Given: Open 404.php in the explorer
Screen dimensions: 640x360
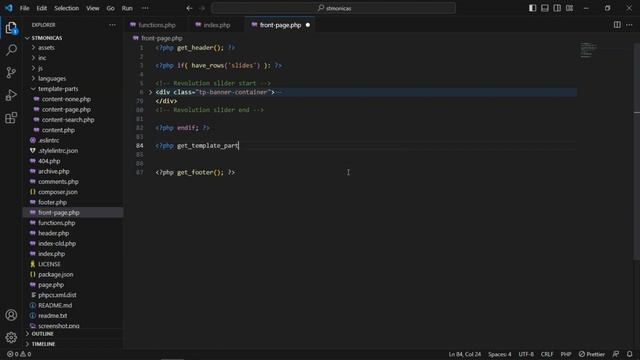Looking at the screenshot, I should coord(49,161).
